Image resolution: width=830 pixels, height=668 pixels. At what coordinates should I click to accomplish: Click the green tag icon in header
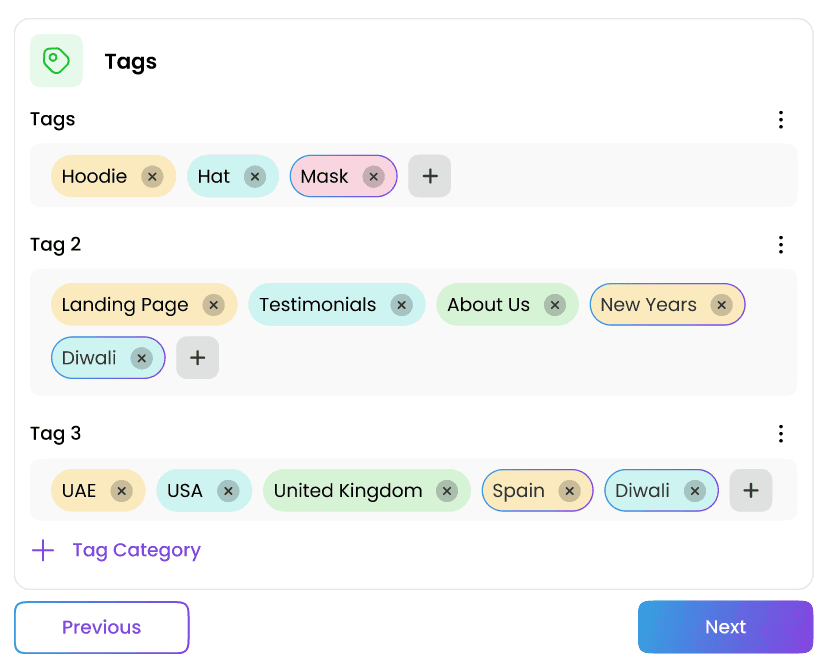[x=56, y=61]
